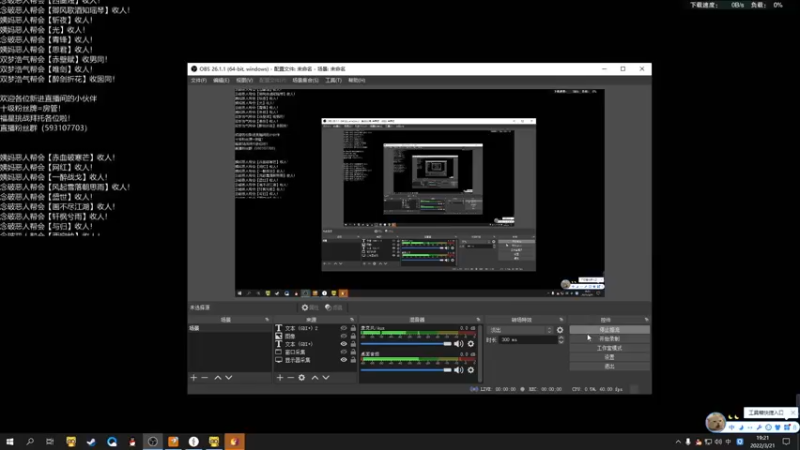Open the 帮助(H) menu

click(x=357, y=81)
